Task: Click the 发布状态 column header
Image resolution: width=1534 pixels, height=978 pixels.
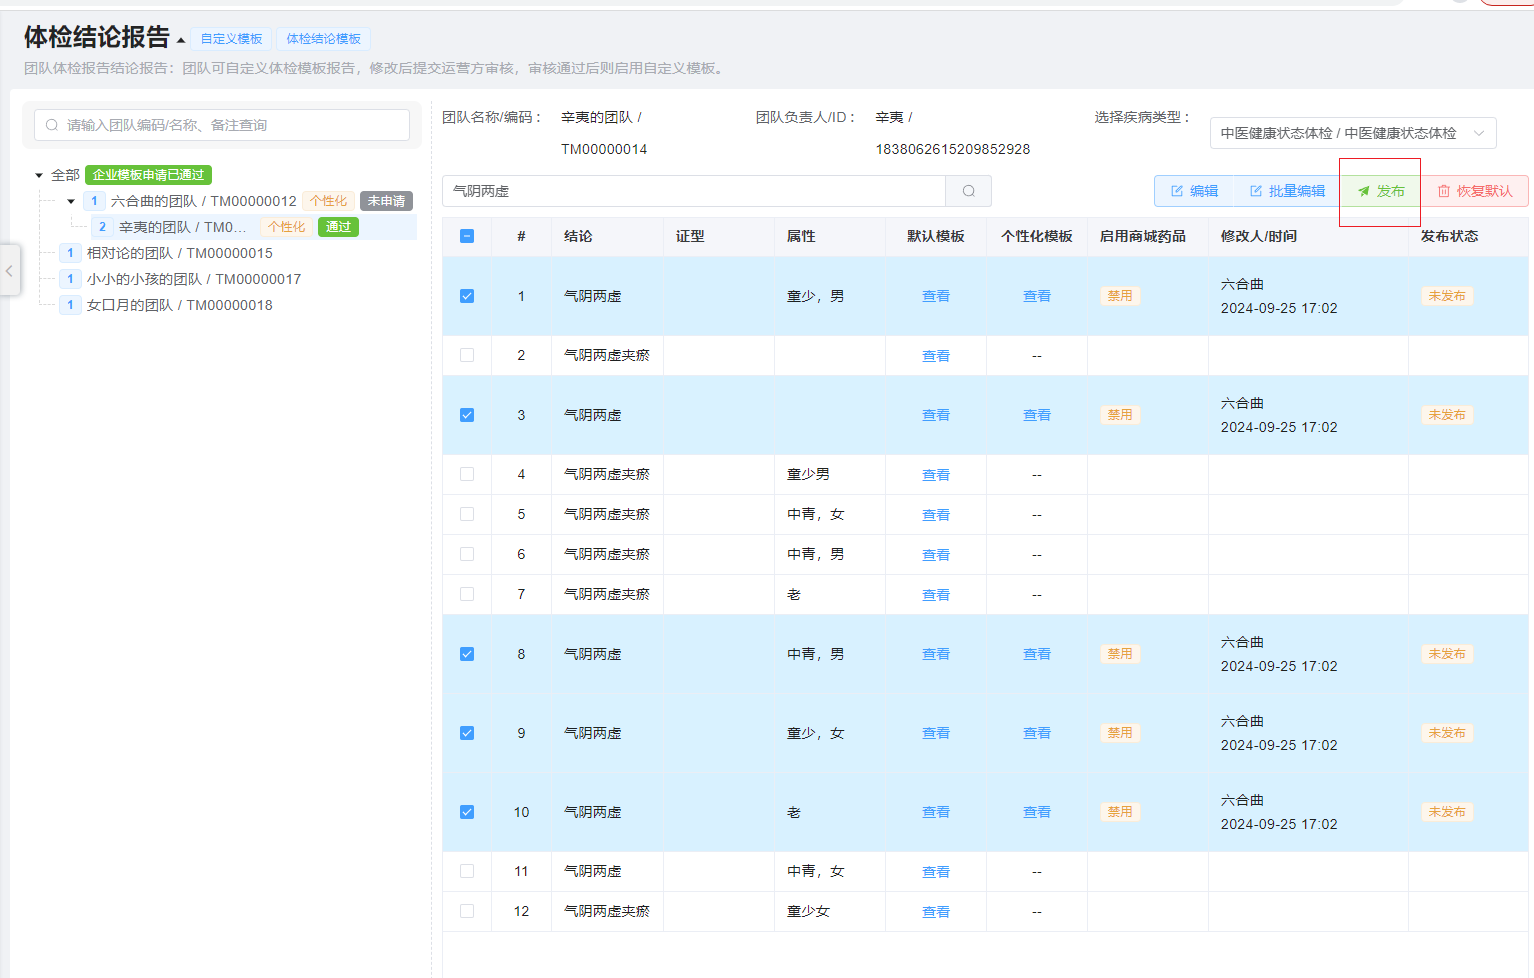Action: (1449, 236)
